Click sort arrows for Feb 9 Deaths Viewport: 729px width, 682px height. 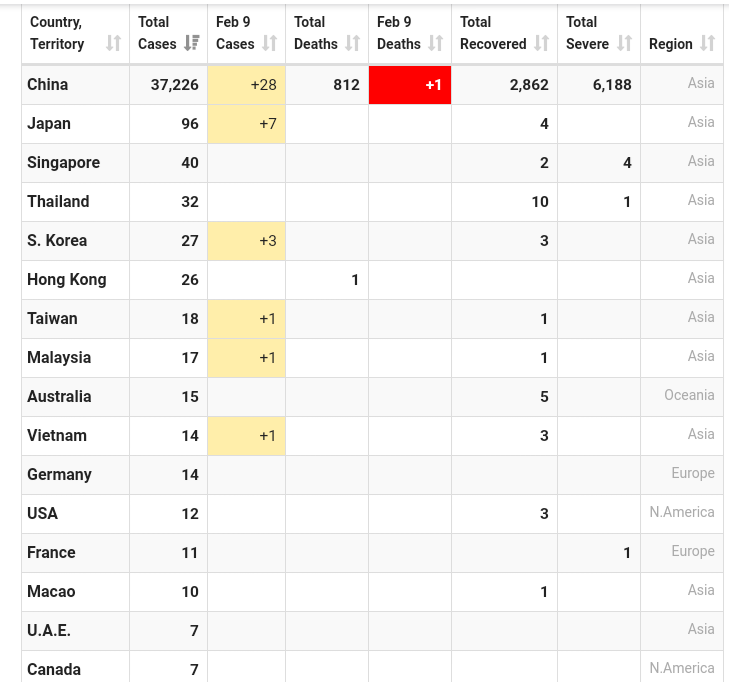click(x=436, y=44)
